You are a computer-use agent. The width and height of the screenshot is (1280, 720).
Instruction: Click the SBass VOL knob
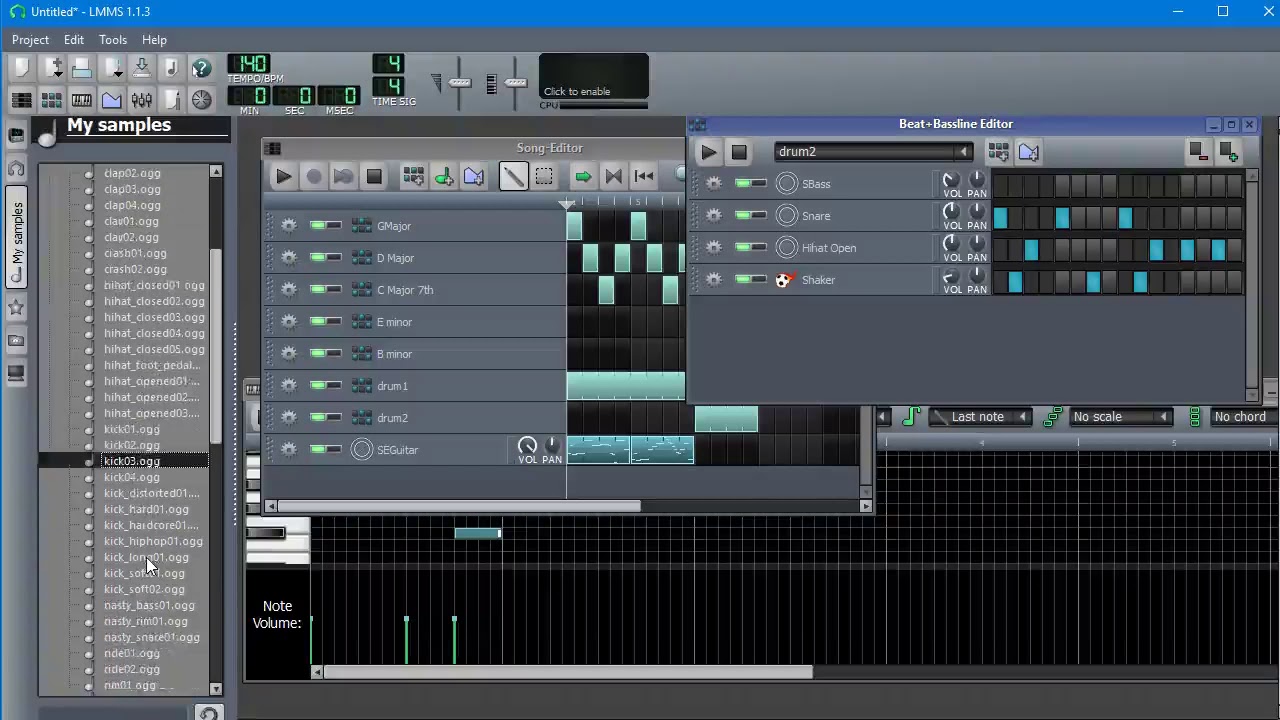[x=951, y=181]
